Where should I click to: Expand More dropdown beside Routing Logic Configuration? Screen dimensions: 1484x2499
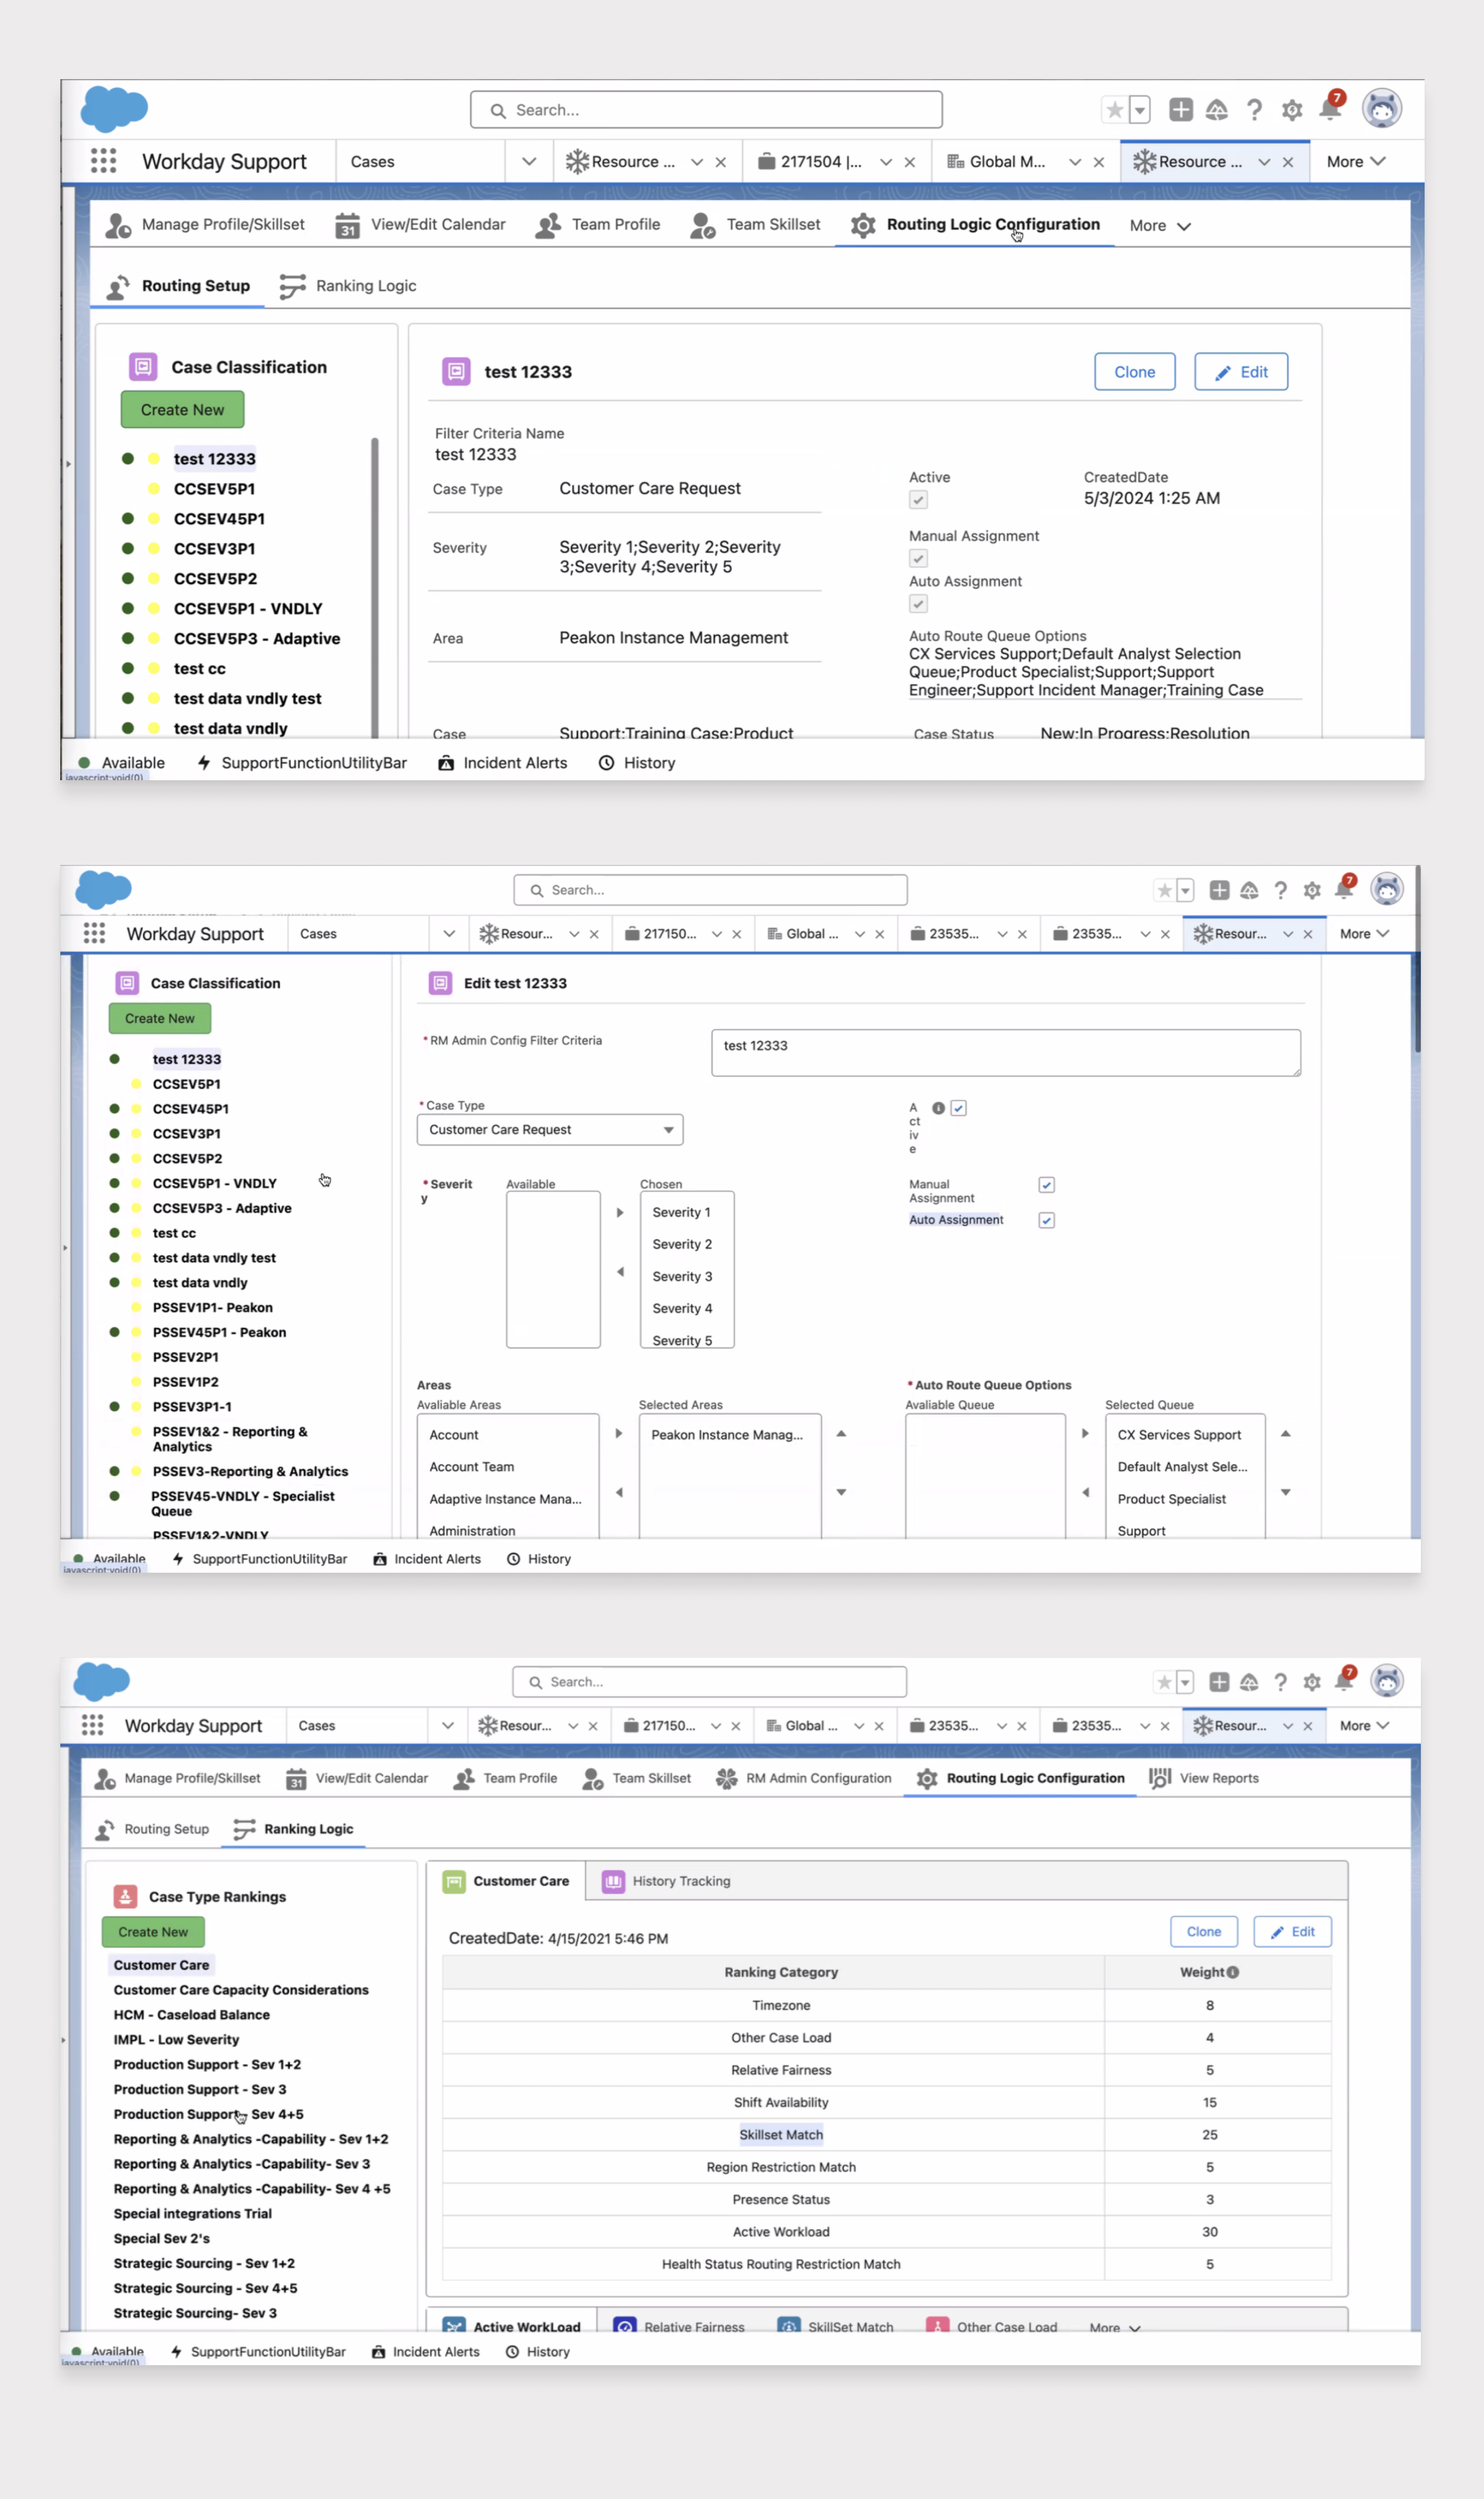pos(1160,226)
